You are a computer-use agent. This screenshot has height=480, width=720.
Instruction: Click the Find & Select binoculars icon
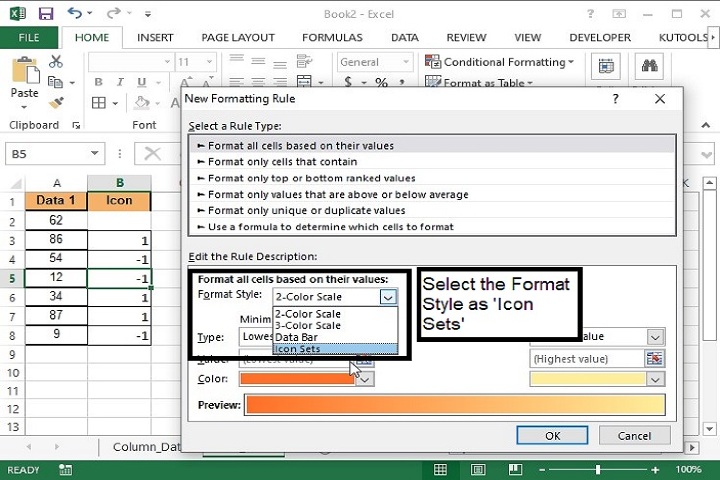[649, 66]
